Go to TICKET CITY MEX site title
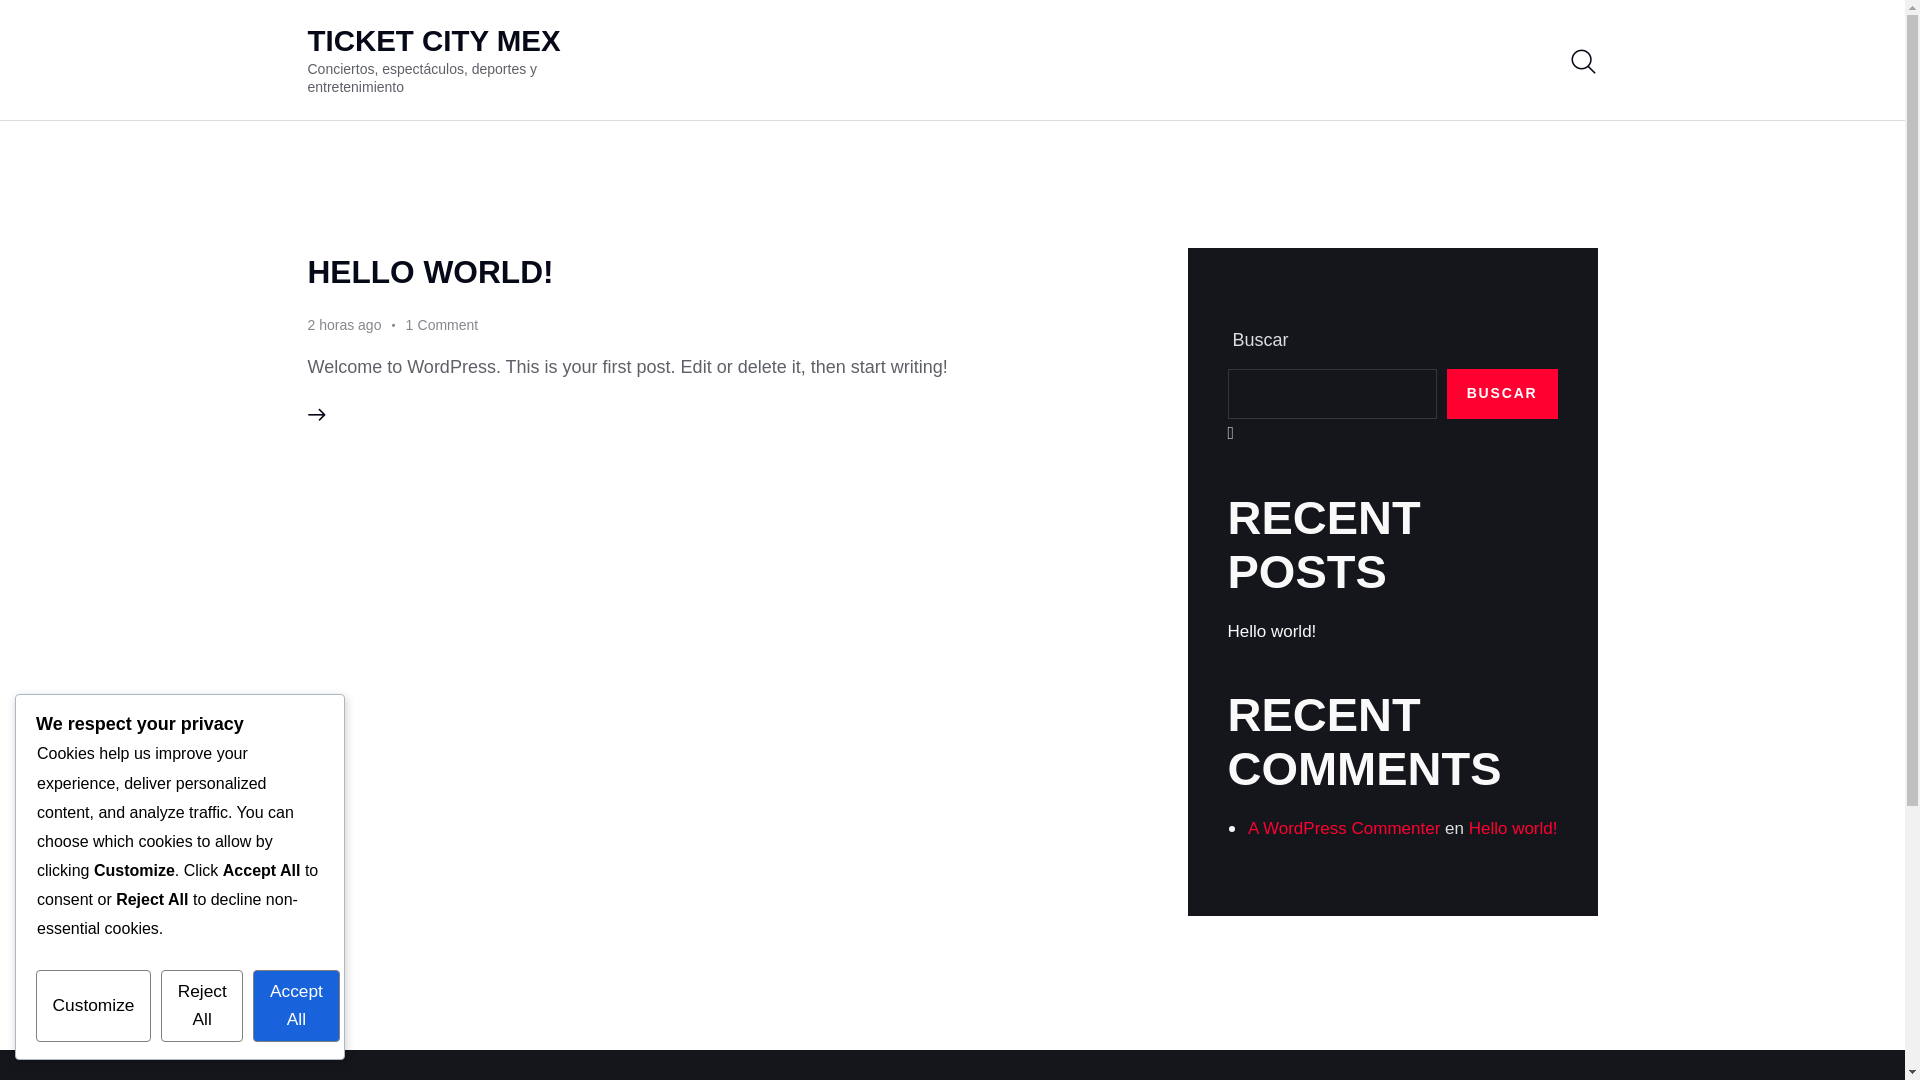Screen dimensions: 1920x1080 click(x=433, y=41)
